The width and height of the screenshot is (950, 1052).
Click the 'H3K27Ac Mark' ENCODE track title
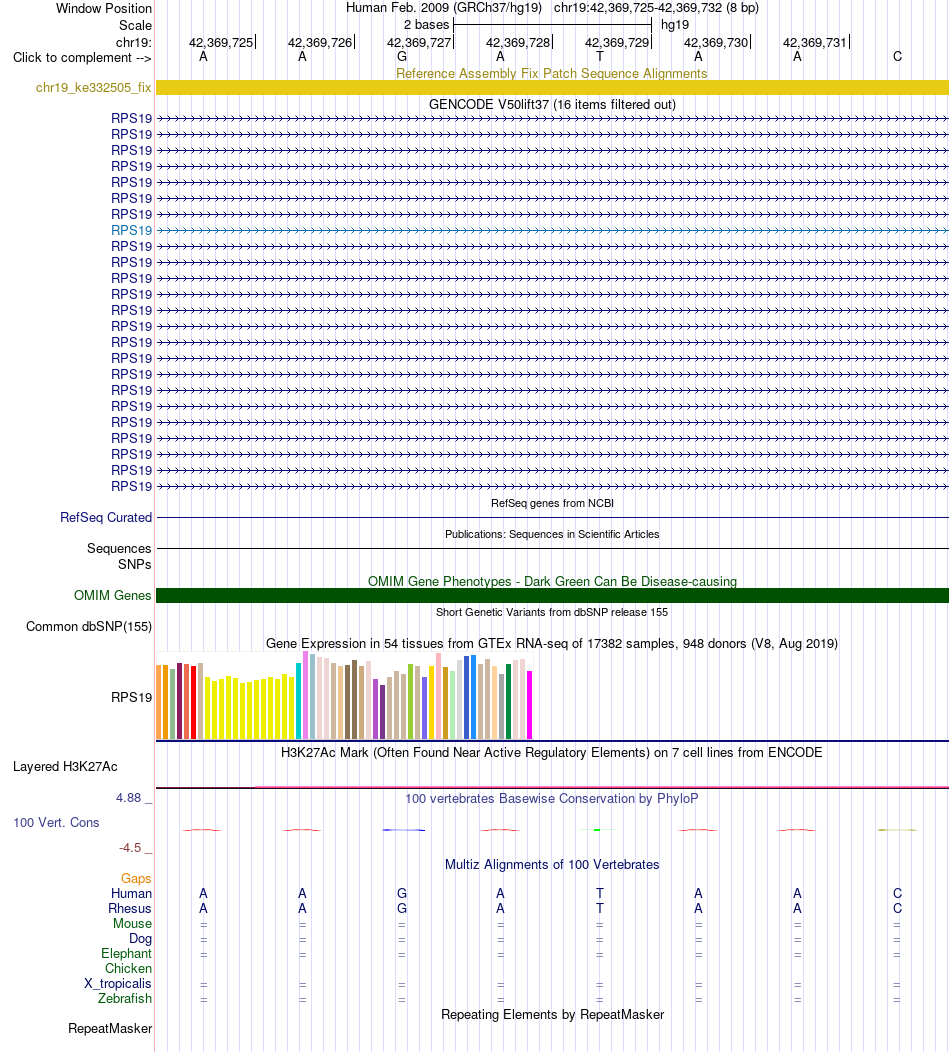click(x=551, y=752)
